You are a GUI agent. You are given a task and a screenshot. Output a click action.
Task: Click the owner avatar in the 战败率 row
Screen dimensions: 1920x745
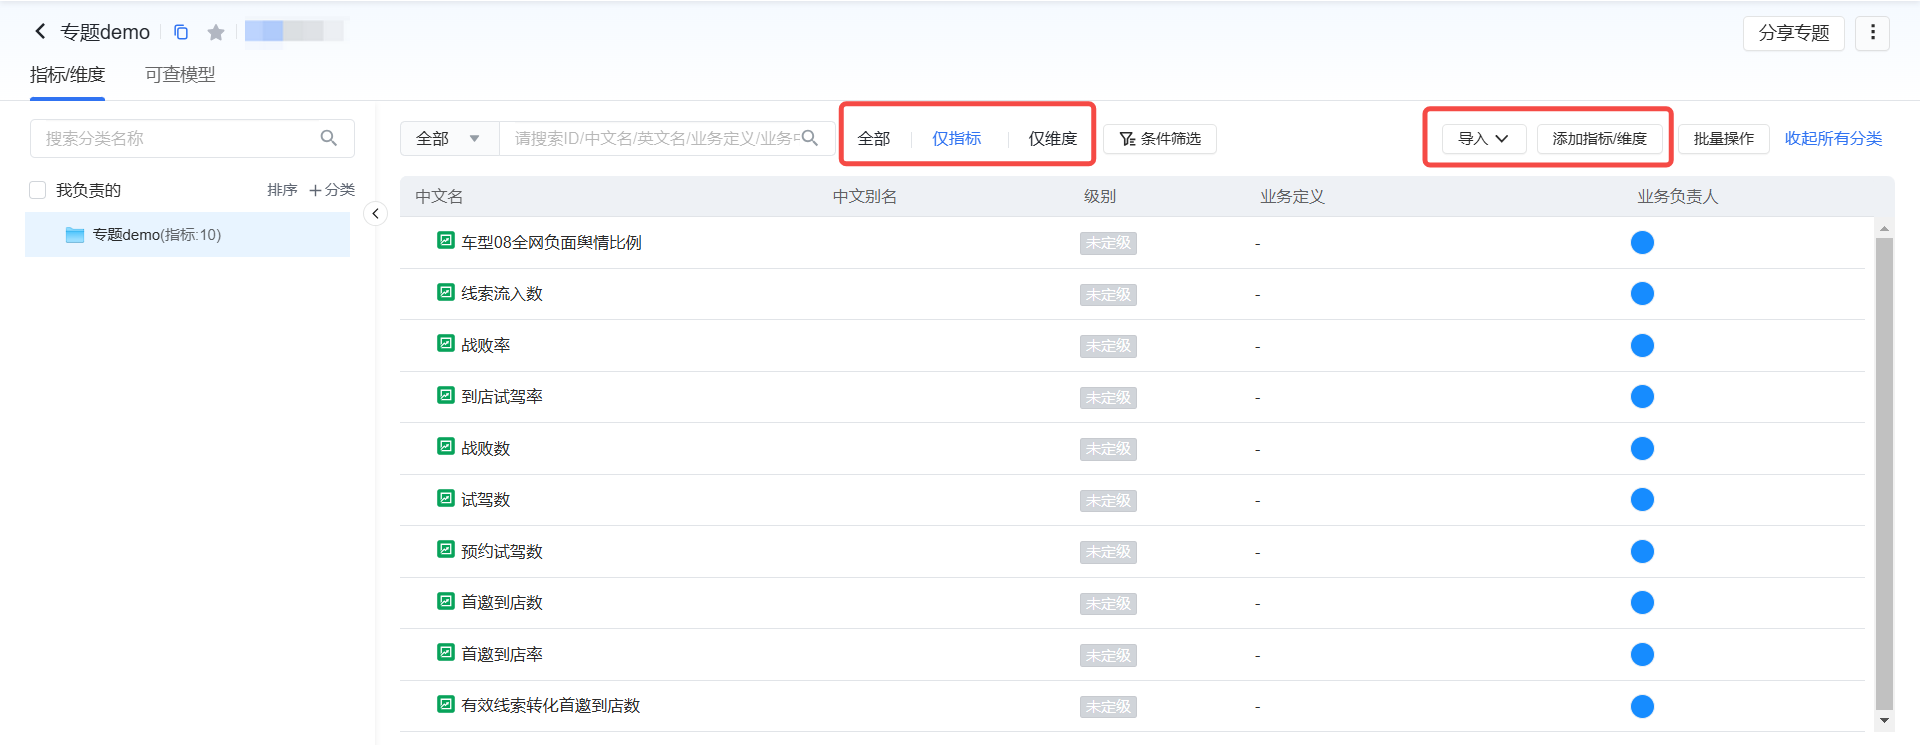pyautogui.click(x=1642, y=345)
